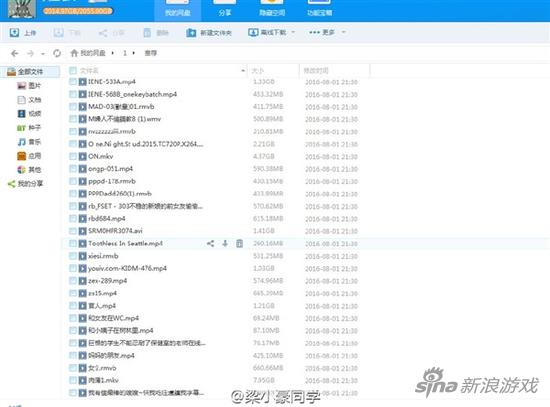Filter by 图片 in the sidebar
The height and width of the screenshot is (407, 550).
point(29,86)
